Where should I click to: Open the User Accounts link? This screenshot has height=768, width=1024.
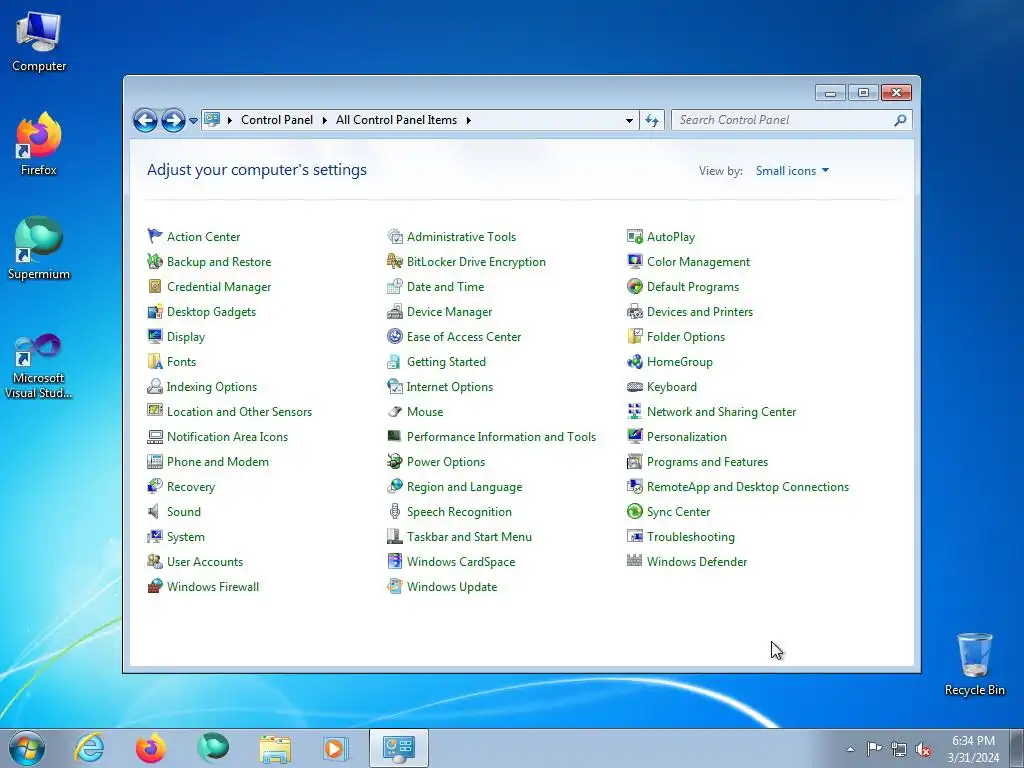coord(204,562)
